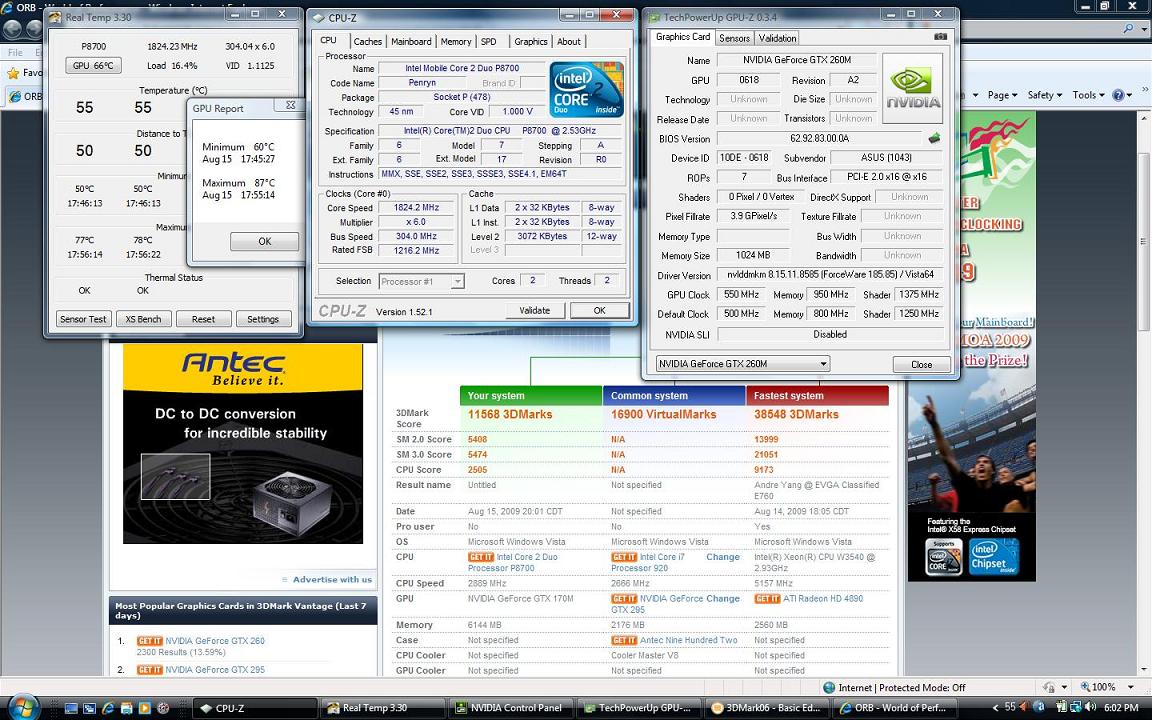Image resolution: width=1152 pixels, height=720 pixels.
Task: Expand the IE Safety menu
Action: click(1044, 95)
